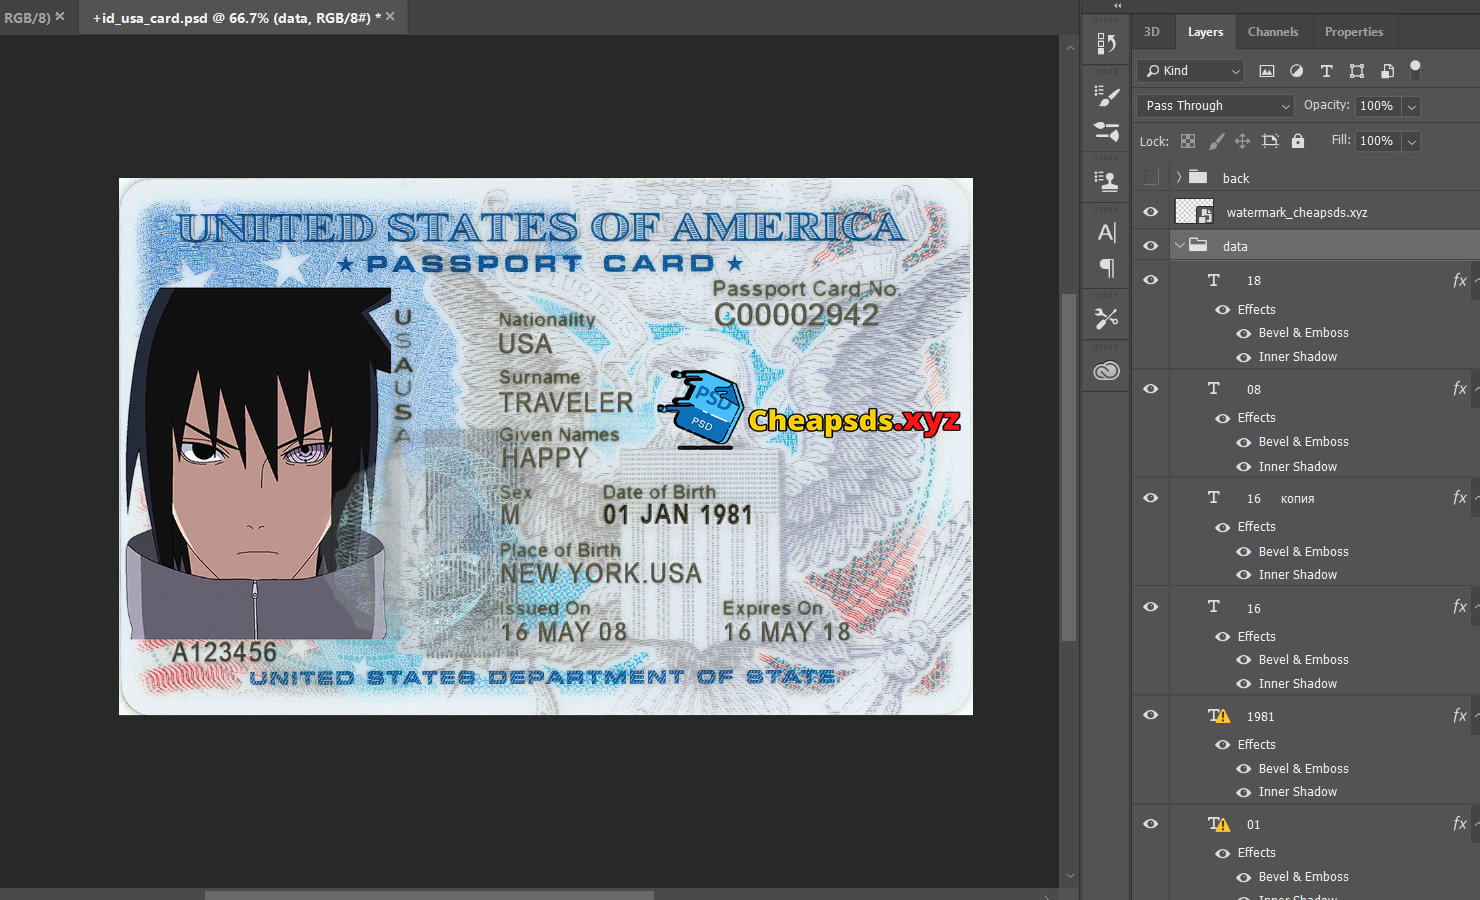Filter for adjustment layers icon

tap(1296, 71)
